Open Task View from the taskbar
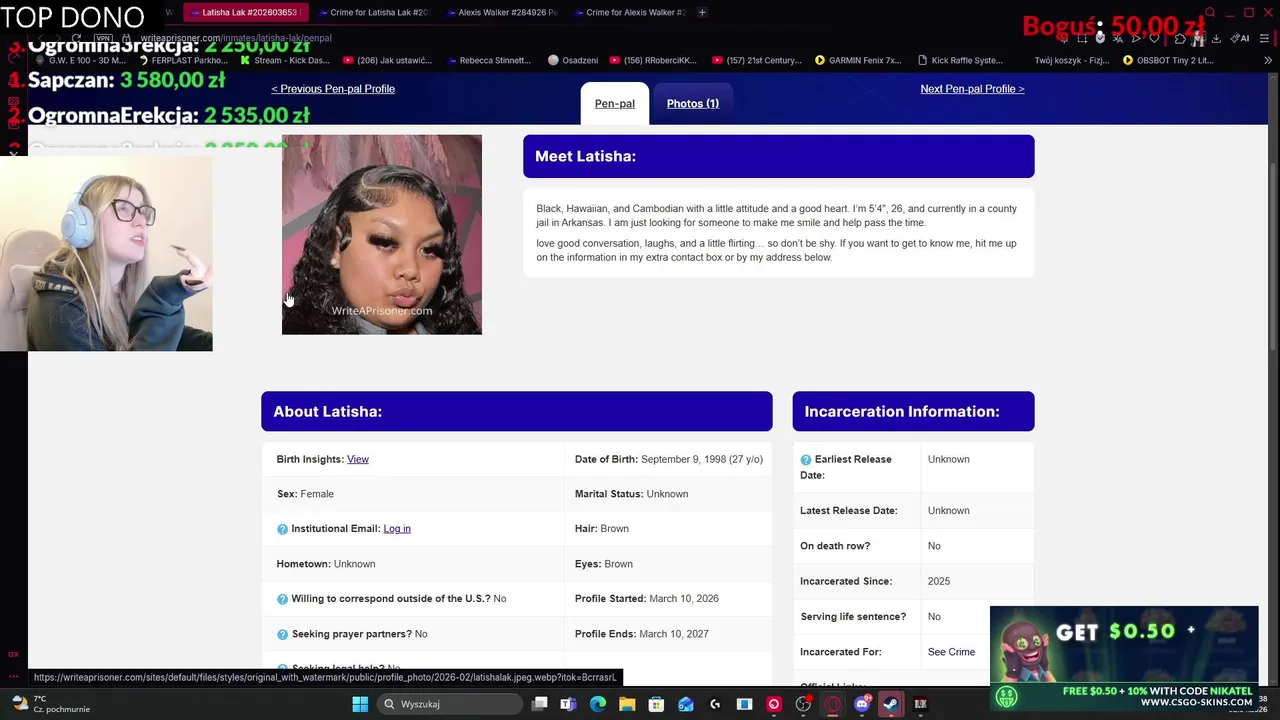The width and height of the screenshot is (1280, 720). point(540,704)
